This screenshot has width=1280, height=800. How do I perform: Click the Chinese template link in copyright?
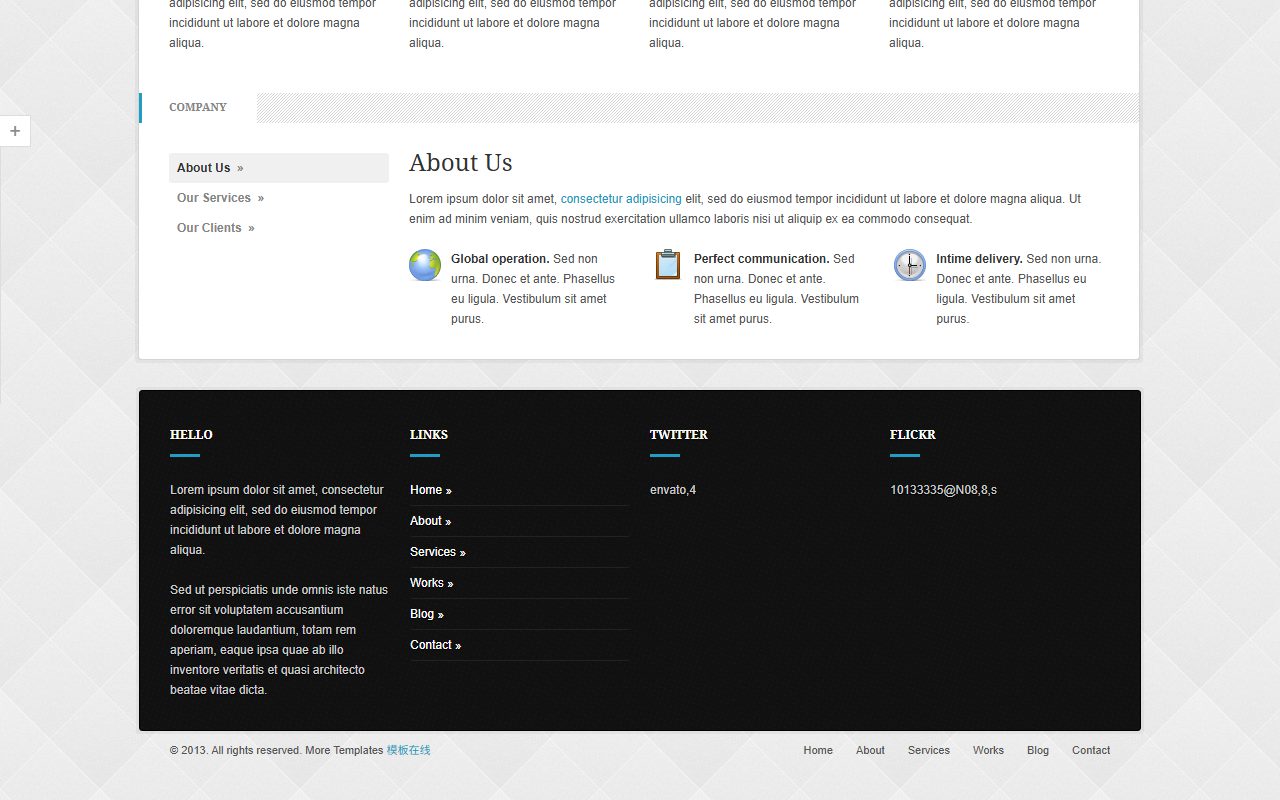409,750
